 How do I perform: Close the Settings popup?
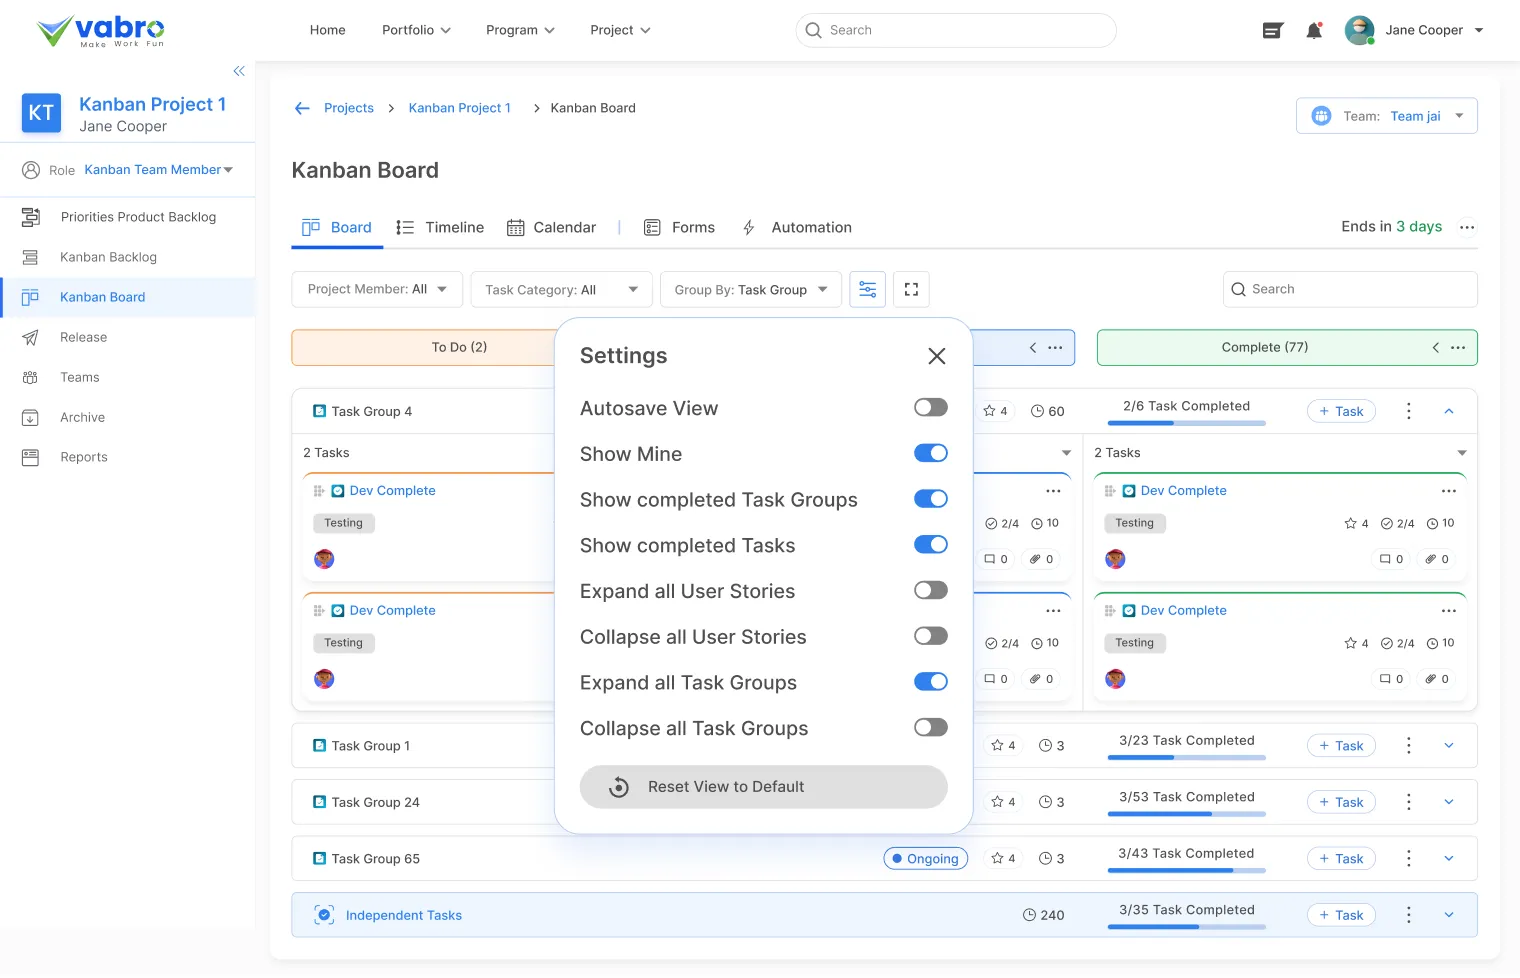(936, 356)
